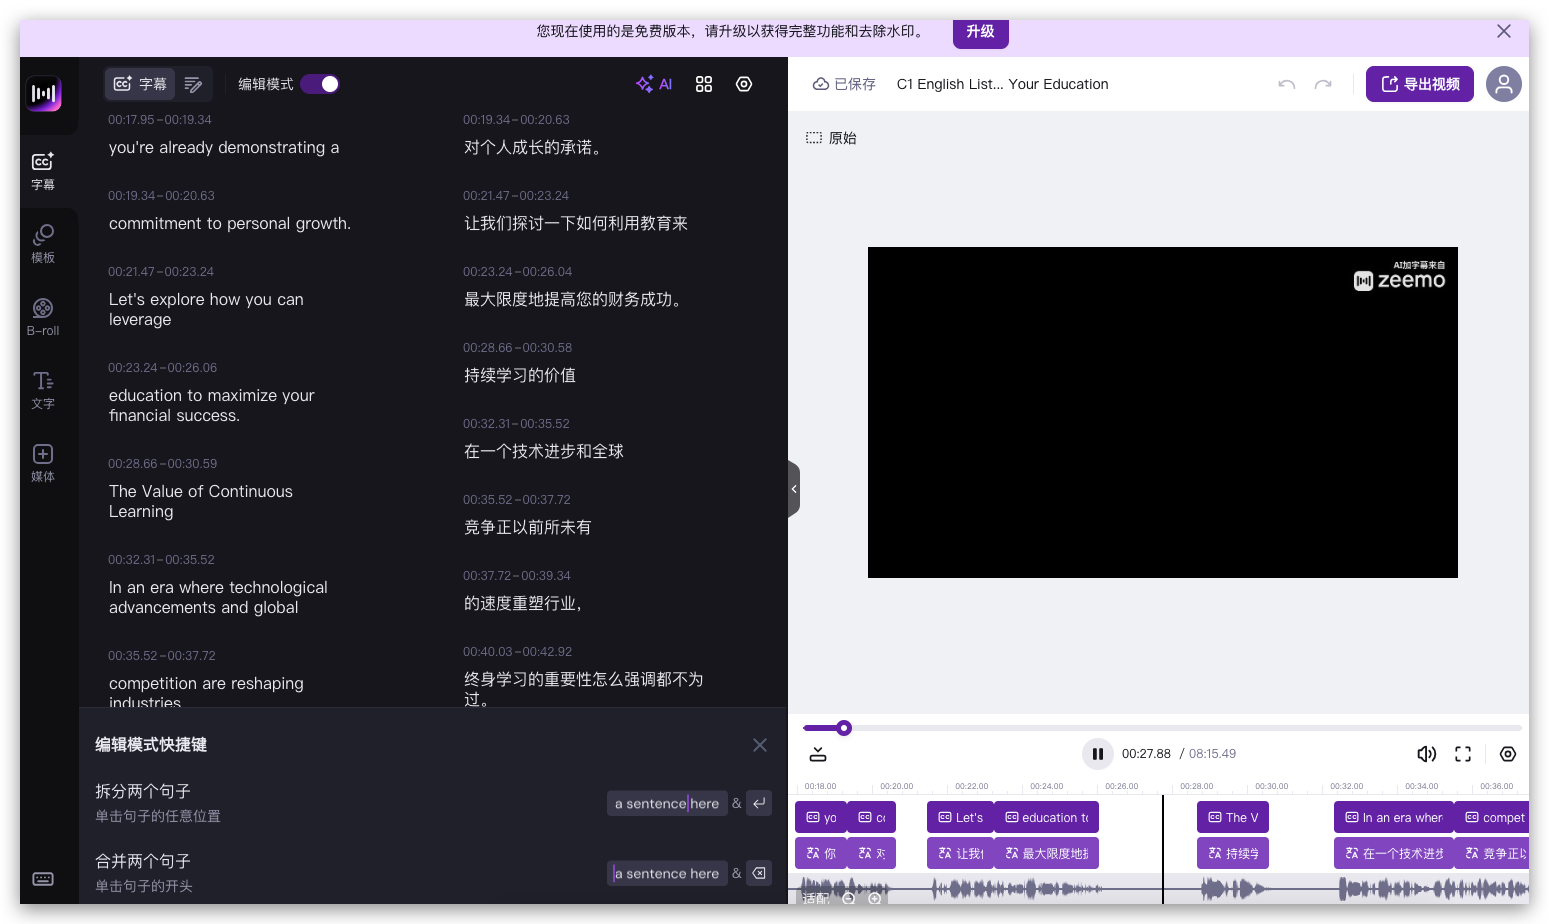Click the project title C1 English List... Your Education

tap(1002, 84)
